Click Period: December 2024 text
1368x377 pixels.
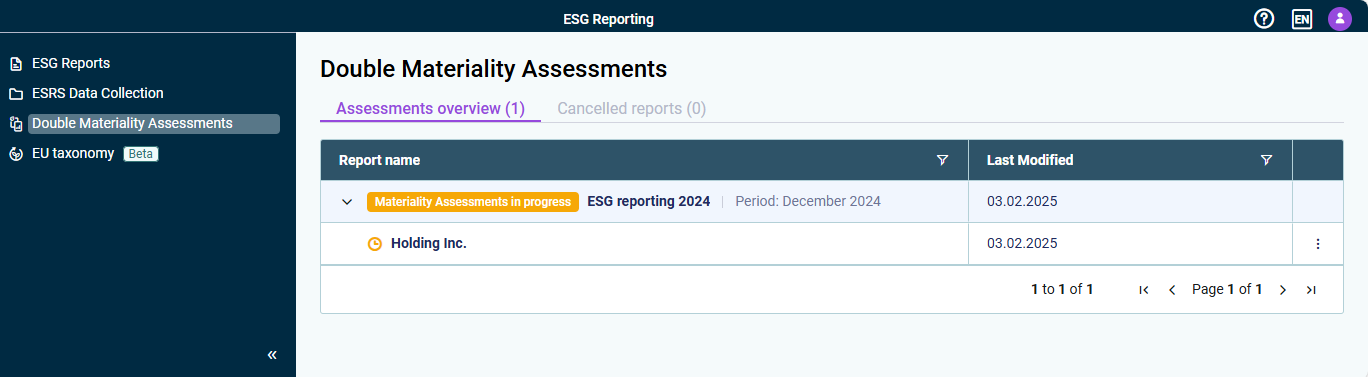point(808,201)
